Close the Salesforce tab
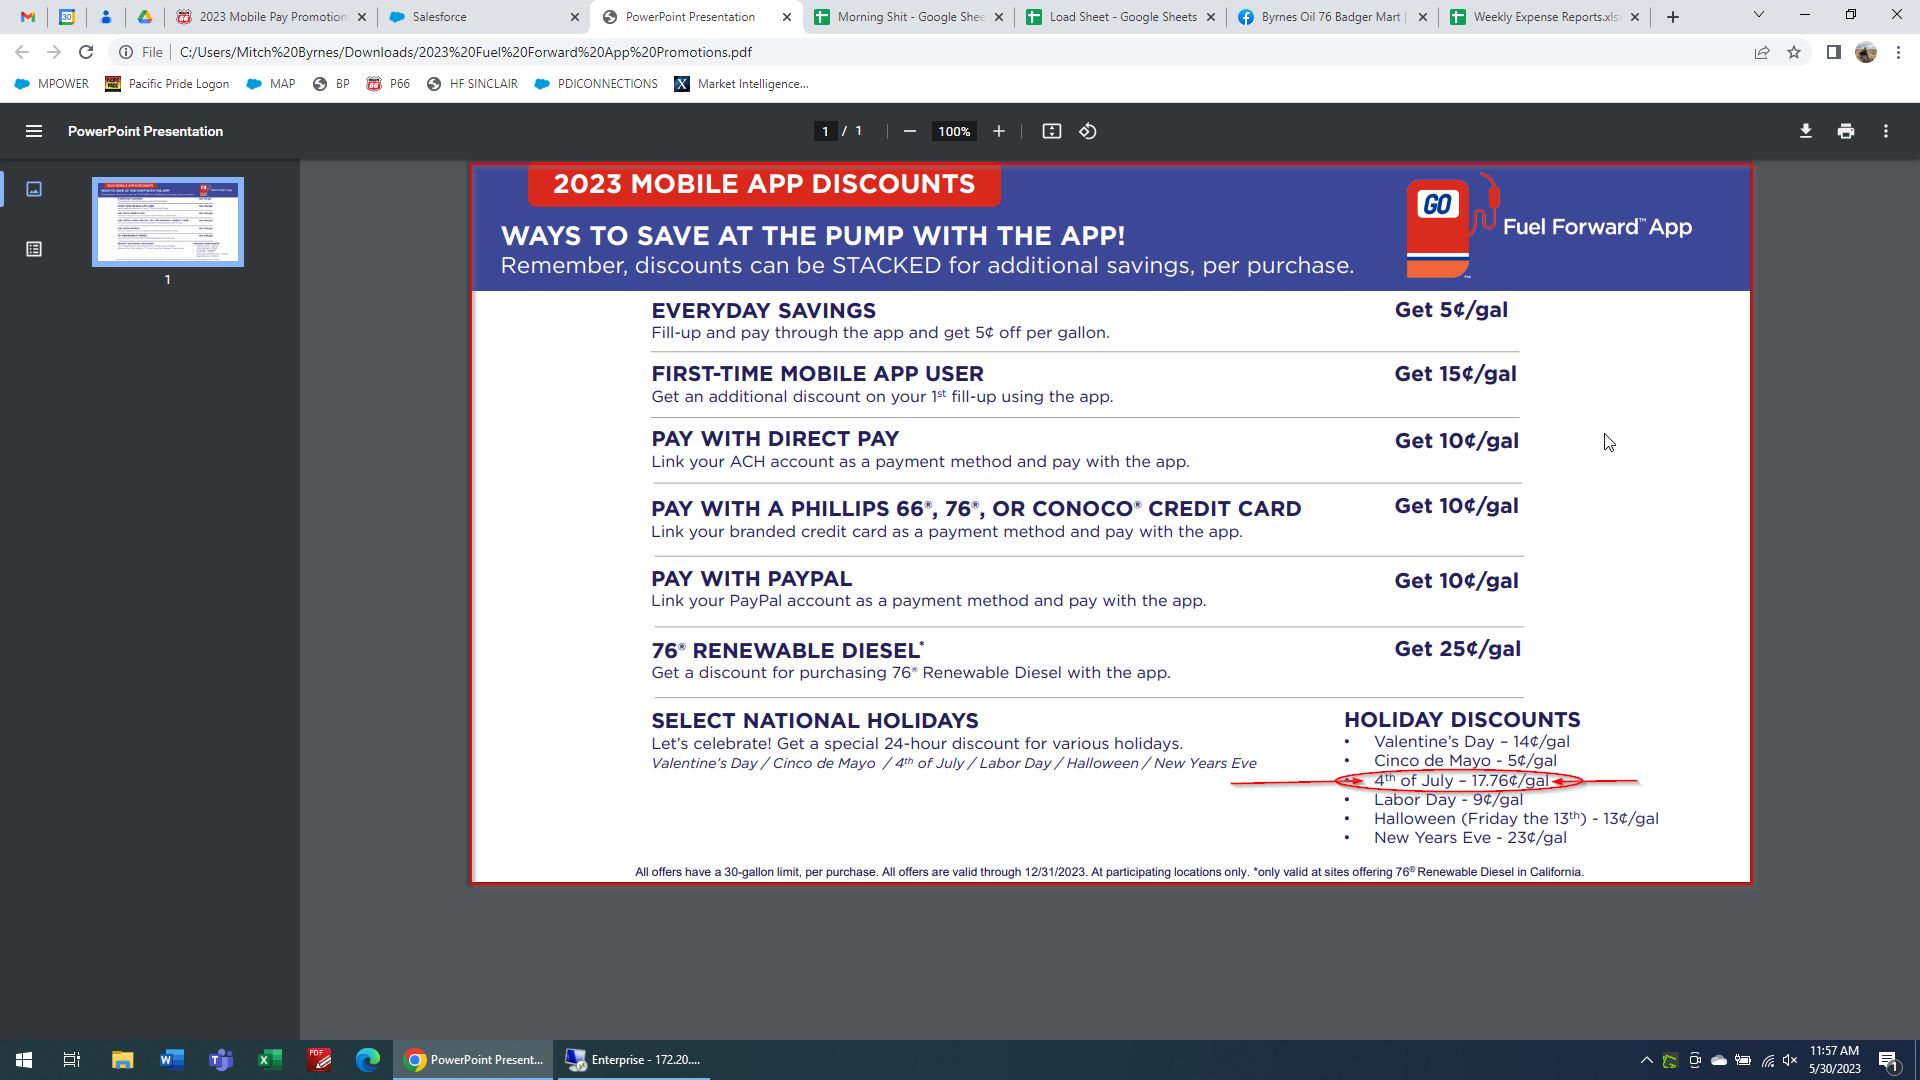The image size is (1920, 1080). tap(574, 17)
